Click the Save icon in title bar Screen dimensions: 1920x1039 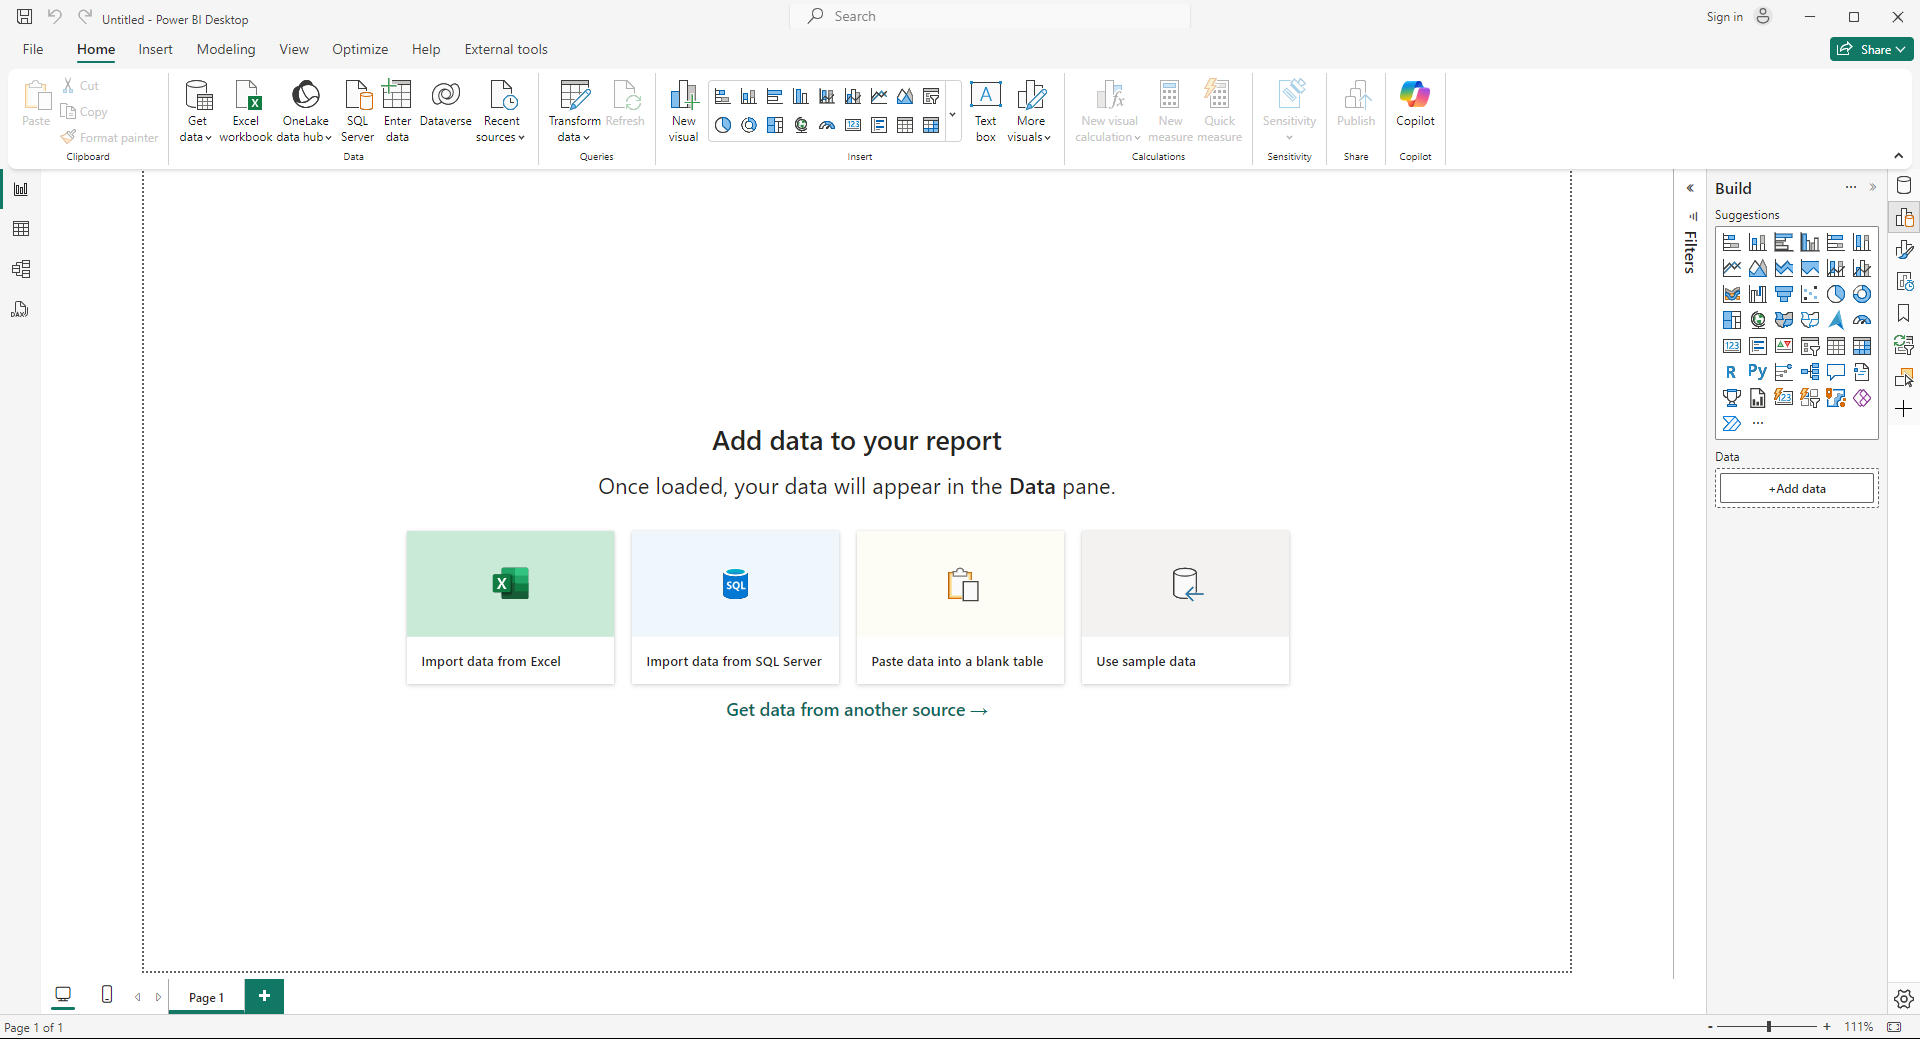(25, 17)
